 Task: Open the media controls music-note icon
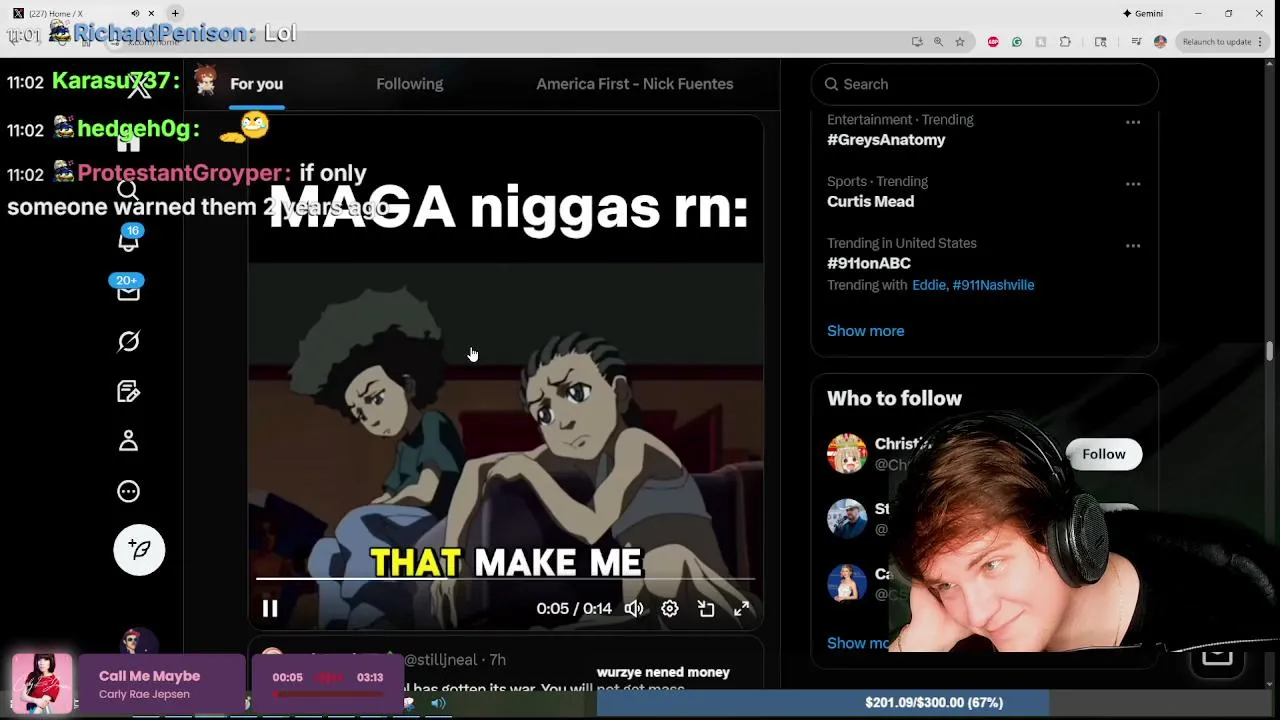1136,42
